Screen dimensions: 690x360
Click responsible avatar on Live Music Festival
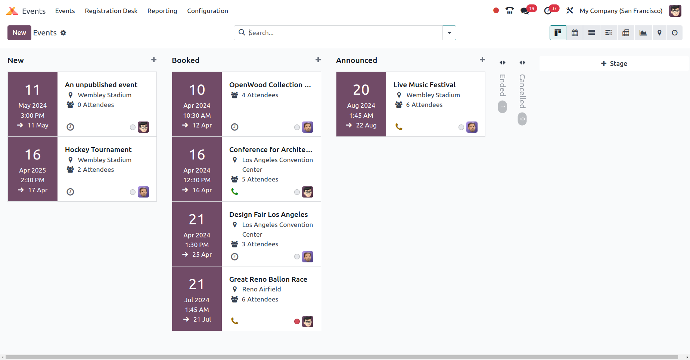tap(472, 127)
